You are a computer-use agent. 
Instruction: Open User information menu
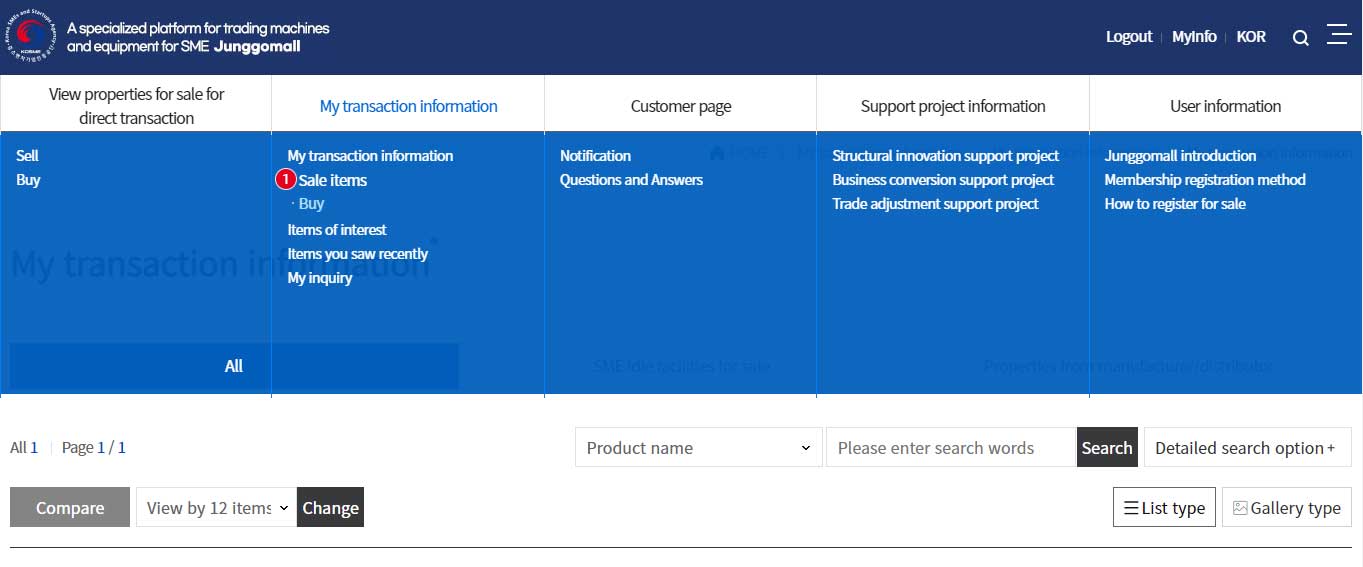point(1225,106)
